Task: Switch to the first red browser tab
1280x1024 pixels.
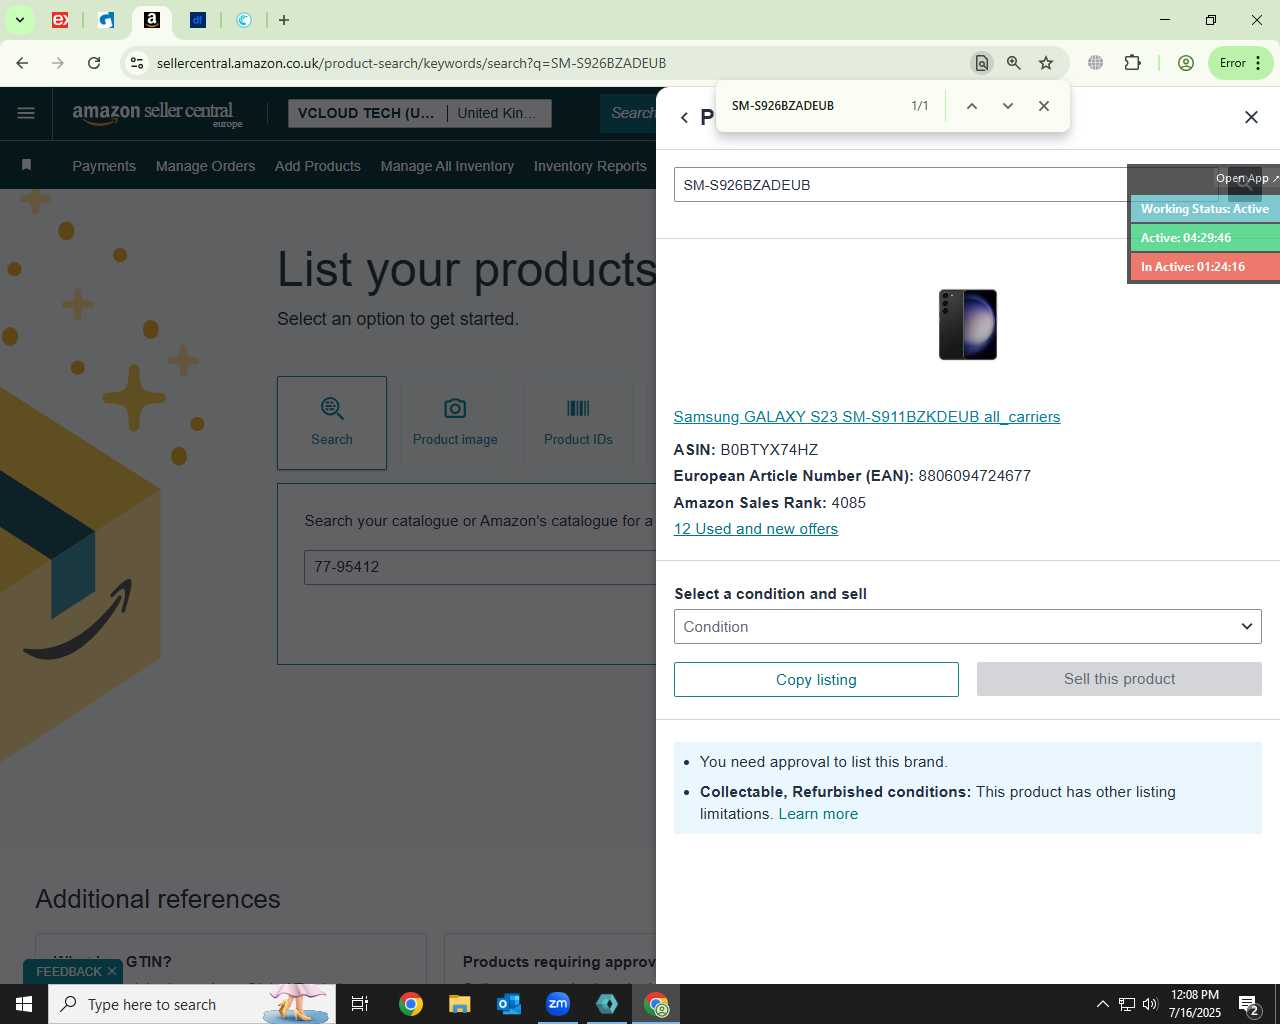Action: (60, 20)
